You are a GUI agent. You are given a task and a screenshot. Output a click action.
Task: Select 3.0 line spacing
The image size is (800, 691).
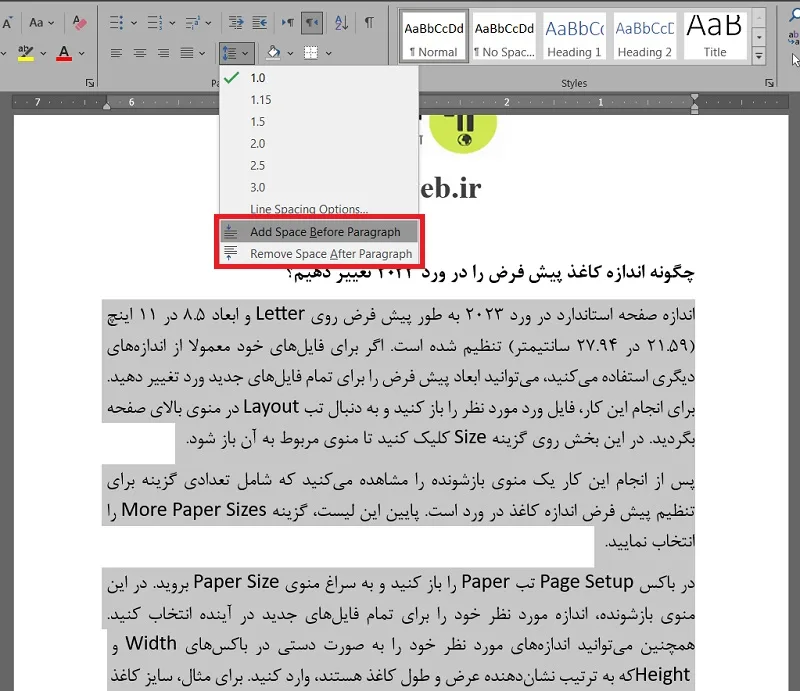click(319, 187)
